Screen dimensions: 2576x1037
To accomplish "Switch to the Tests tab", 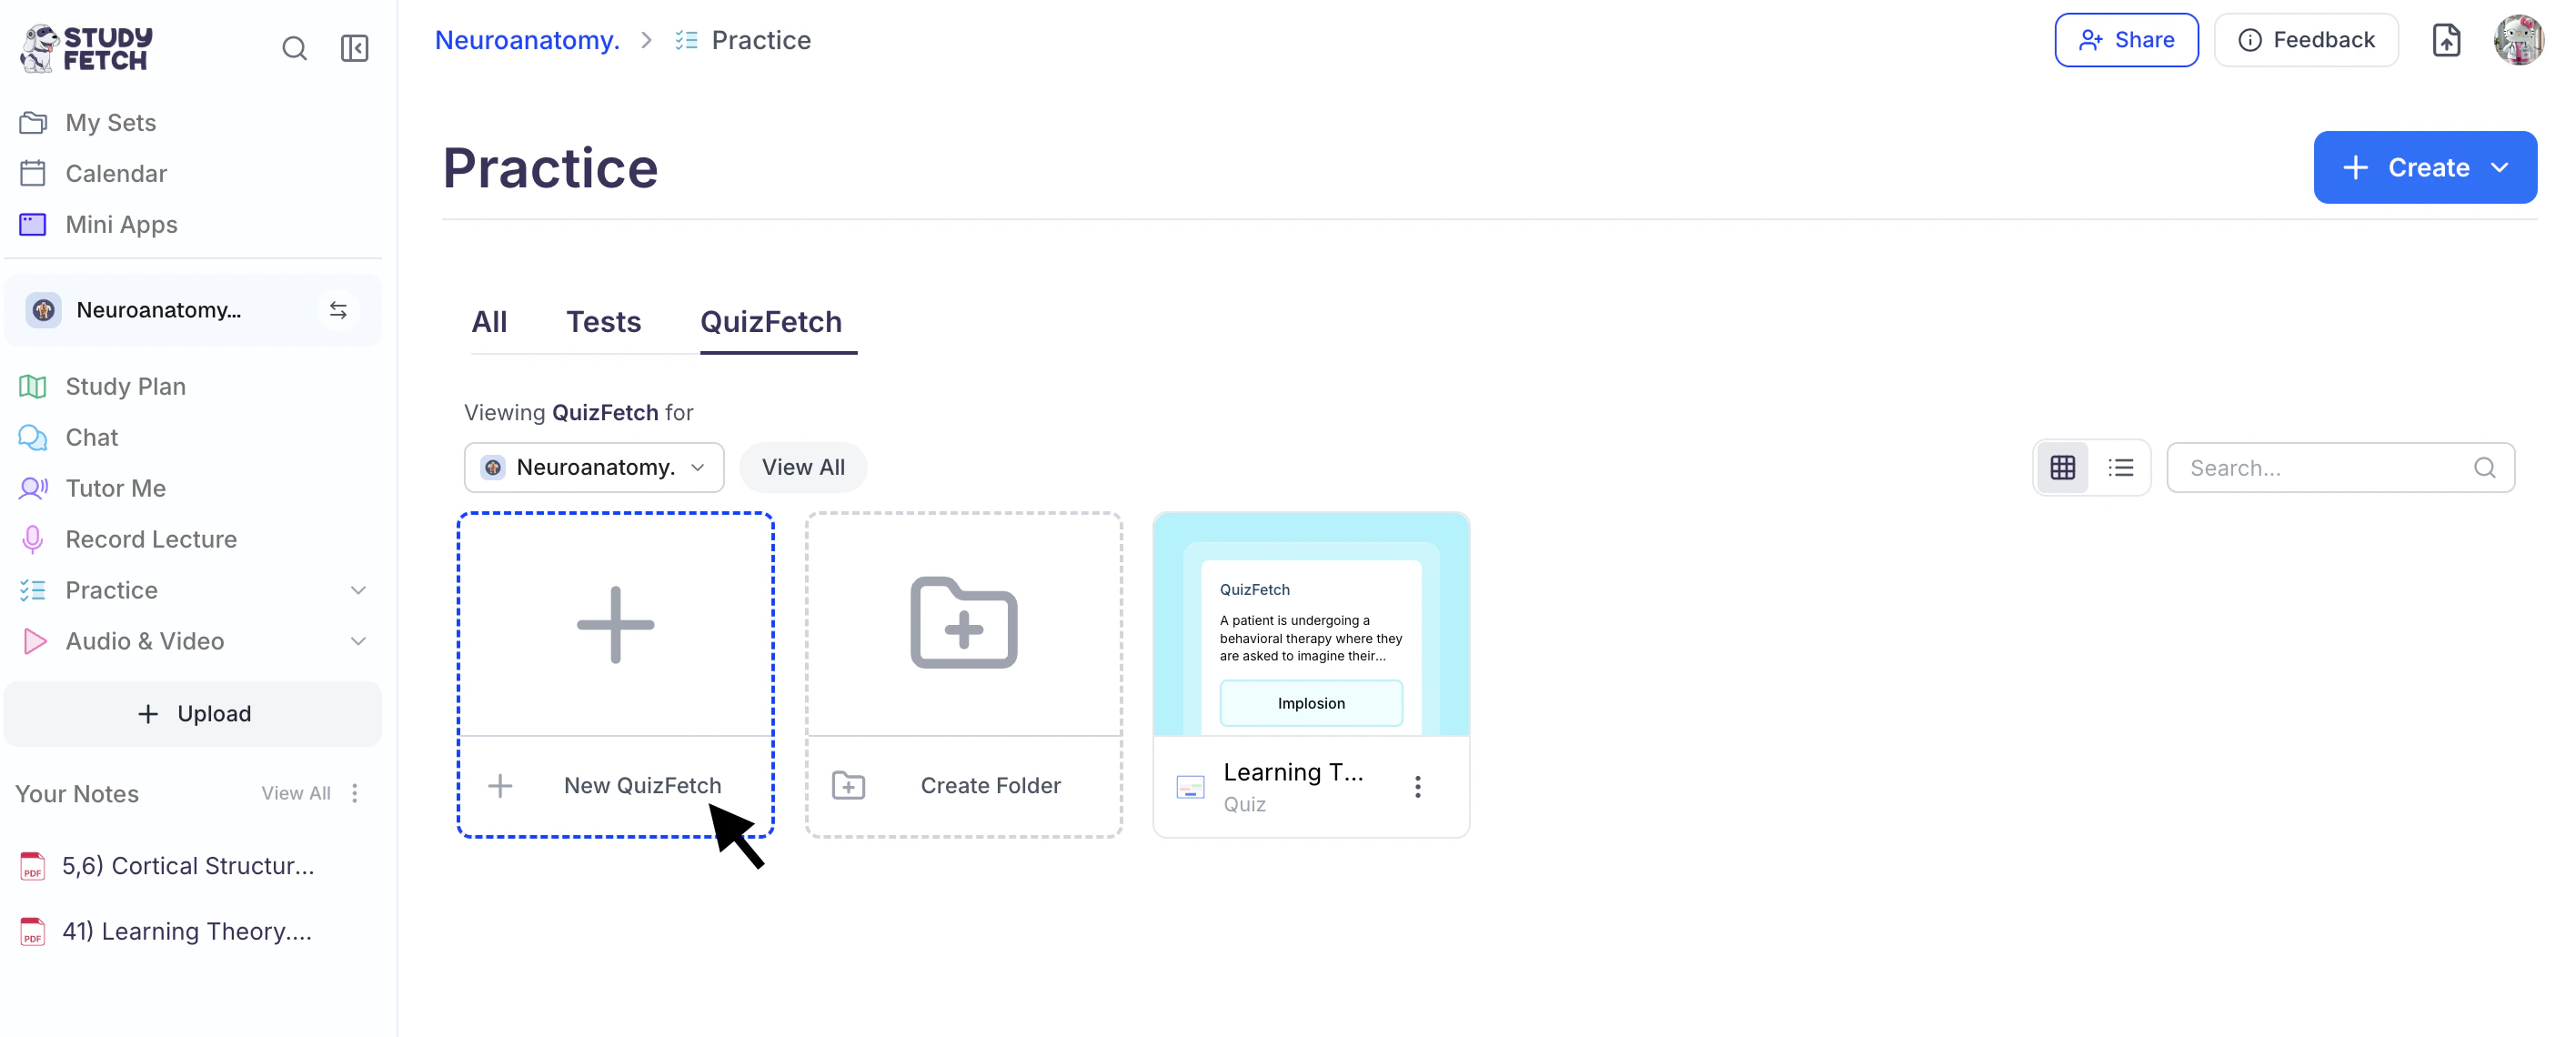I will tap(603, 322).
